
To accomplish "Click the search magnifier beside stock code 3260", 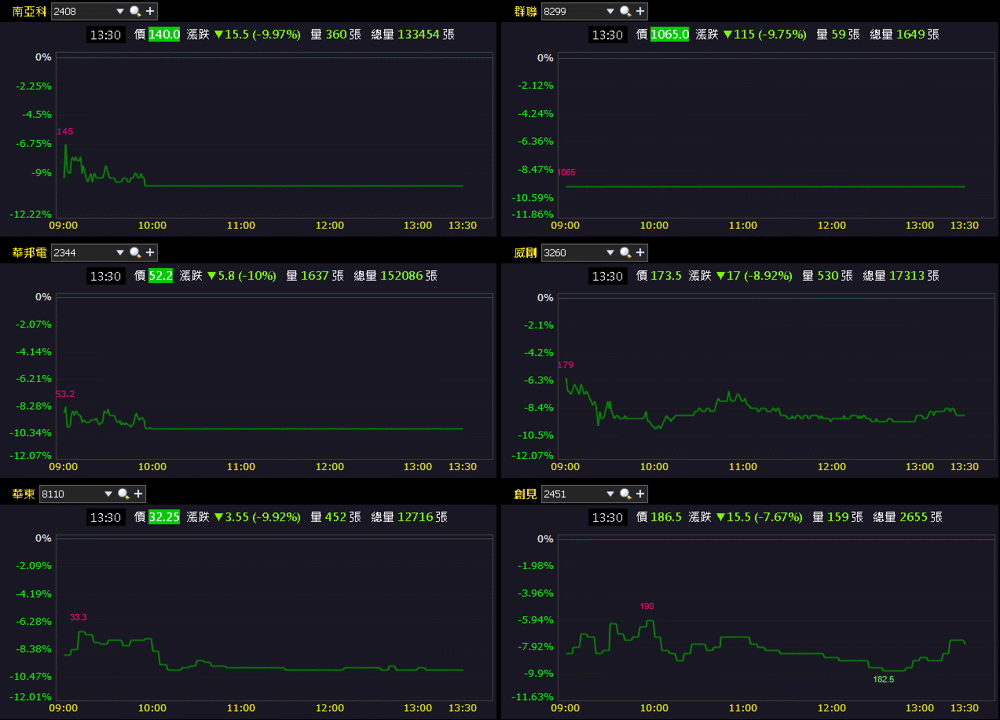I will coord(625,253).
